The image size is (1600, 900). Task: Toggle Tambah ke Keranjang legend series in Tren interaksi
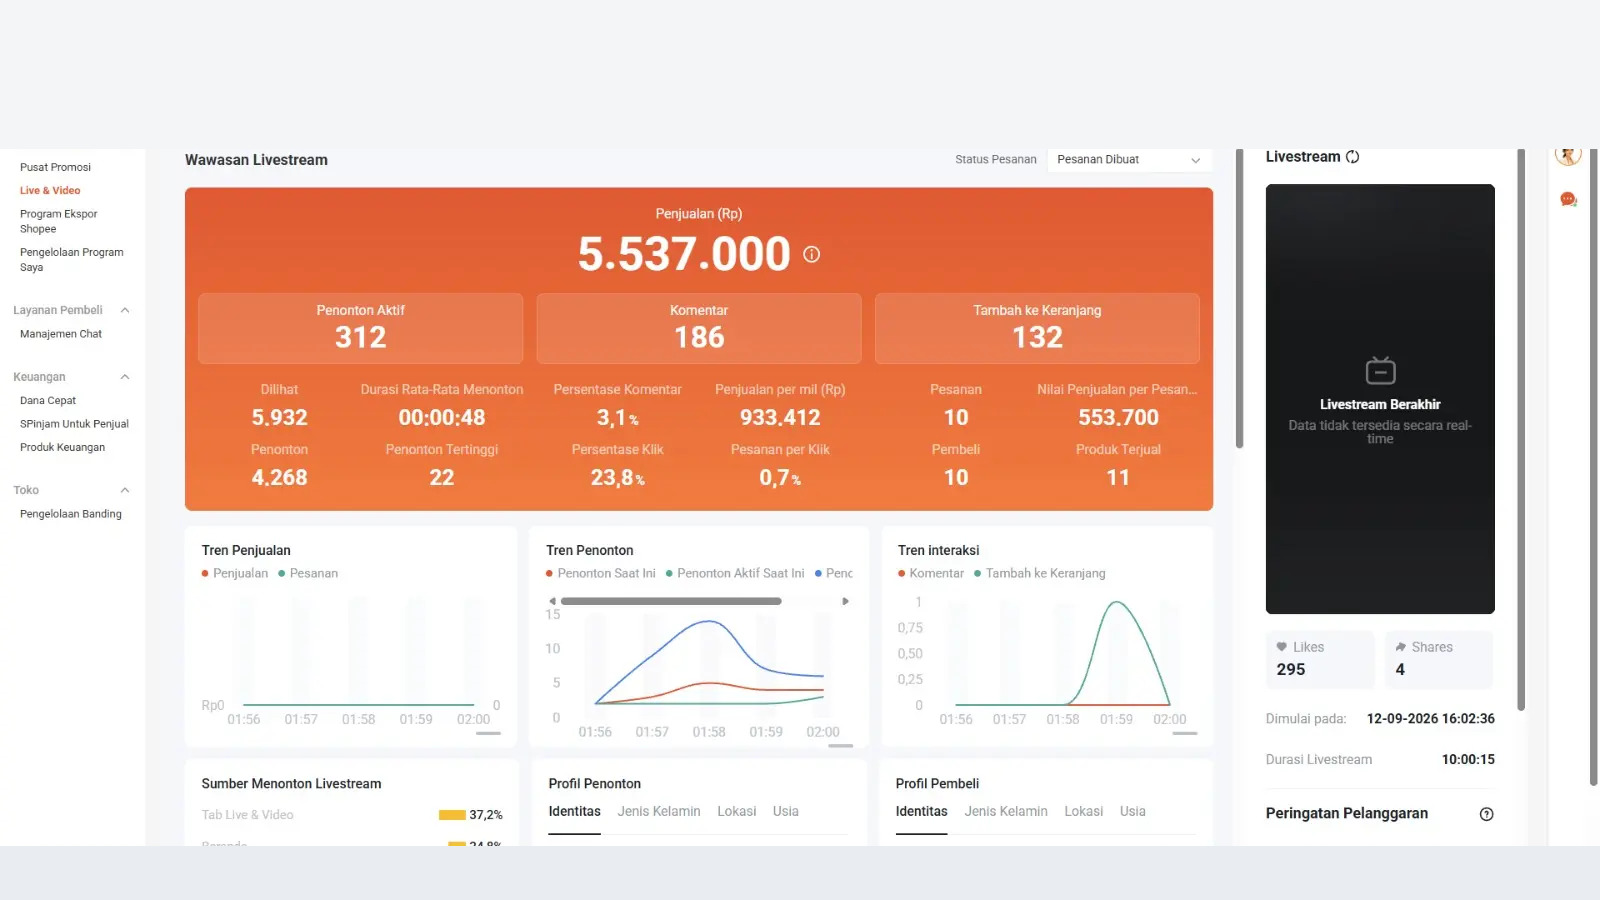1040,573
